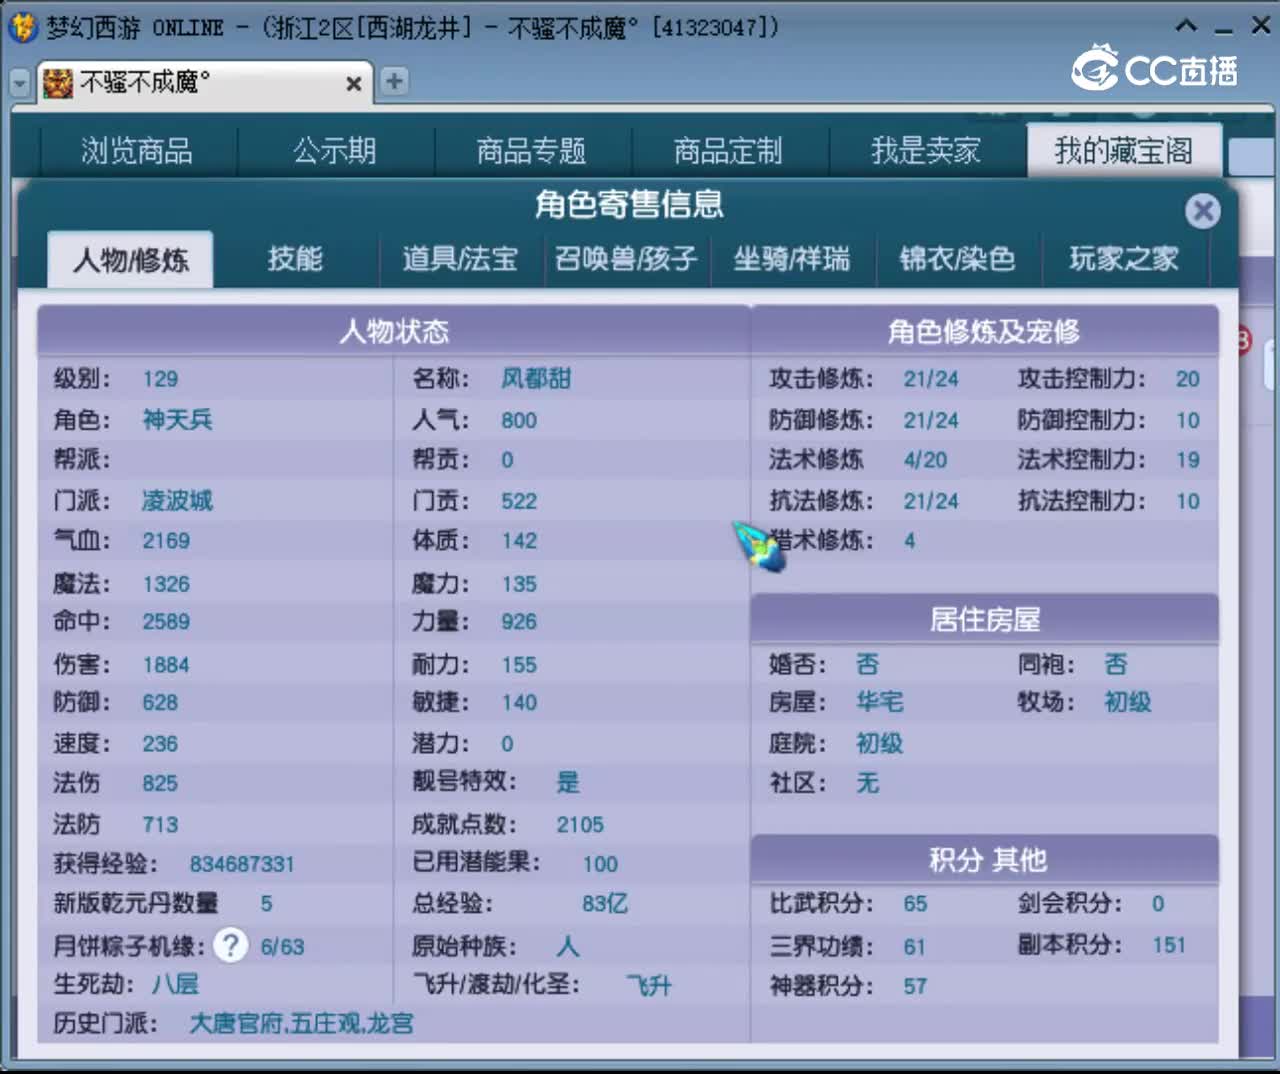
Task: Click the 神器积分 value 57
Action: click(915, 987)
